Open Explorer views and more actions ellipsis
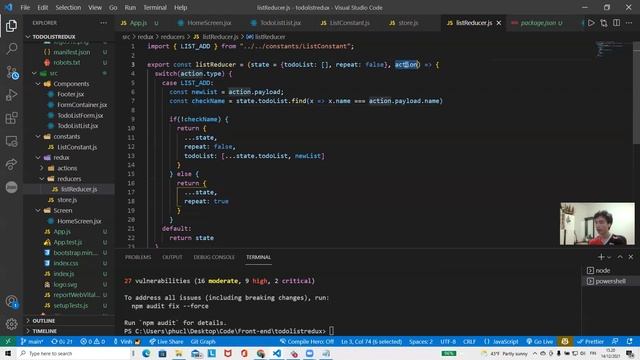This screenshot has width=640, height=360. pos(104,23)
